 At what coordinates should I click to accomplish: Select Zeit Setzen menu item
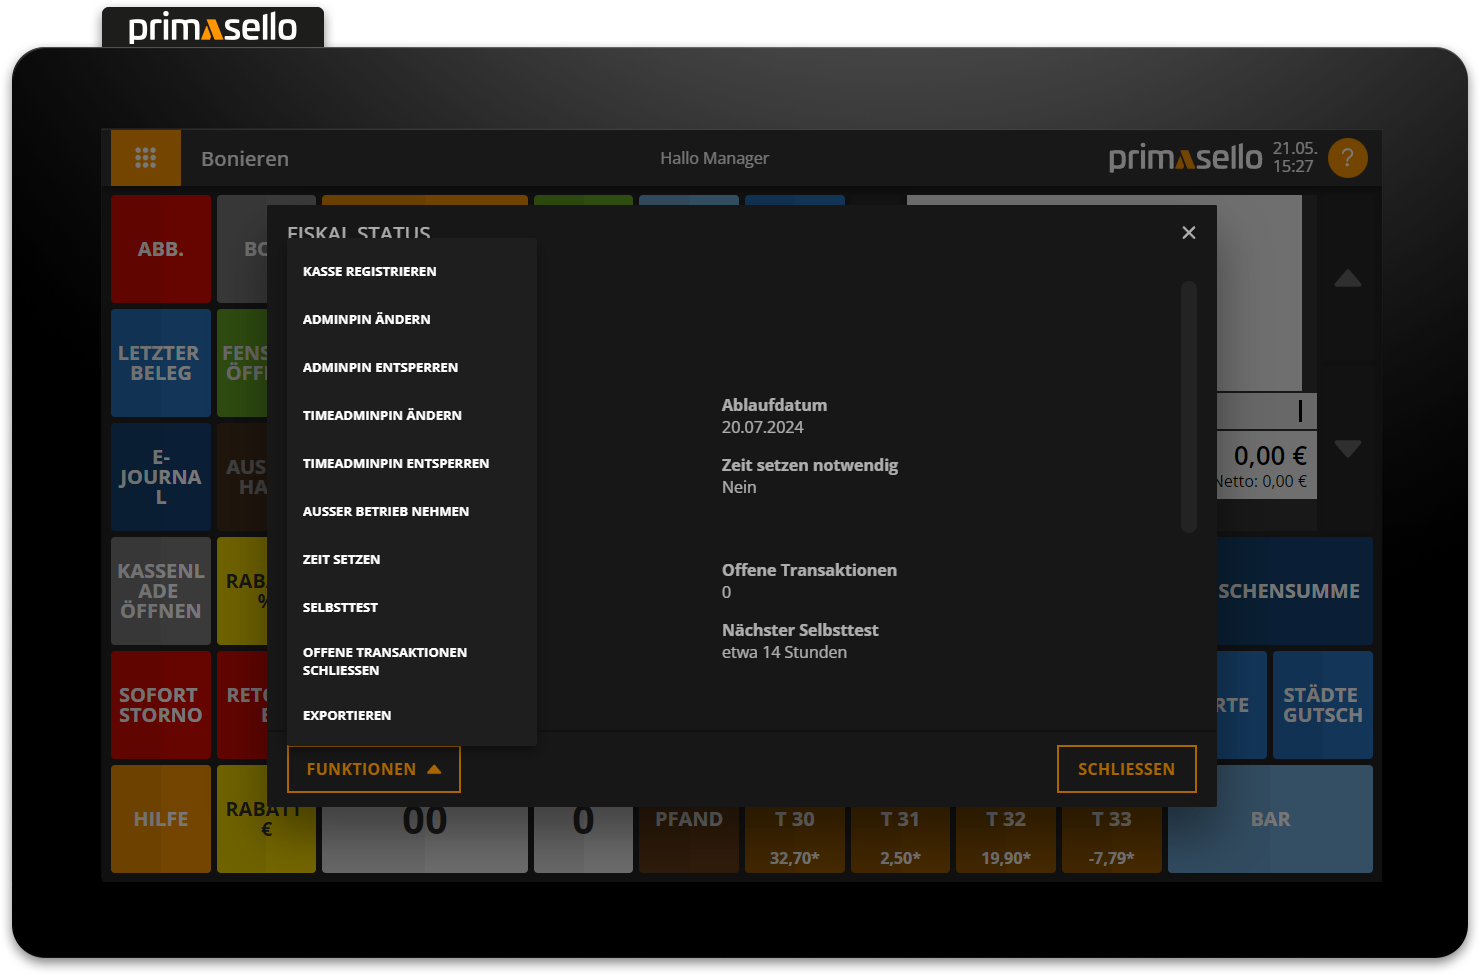click(x=342, y=560)
